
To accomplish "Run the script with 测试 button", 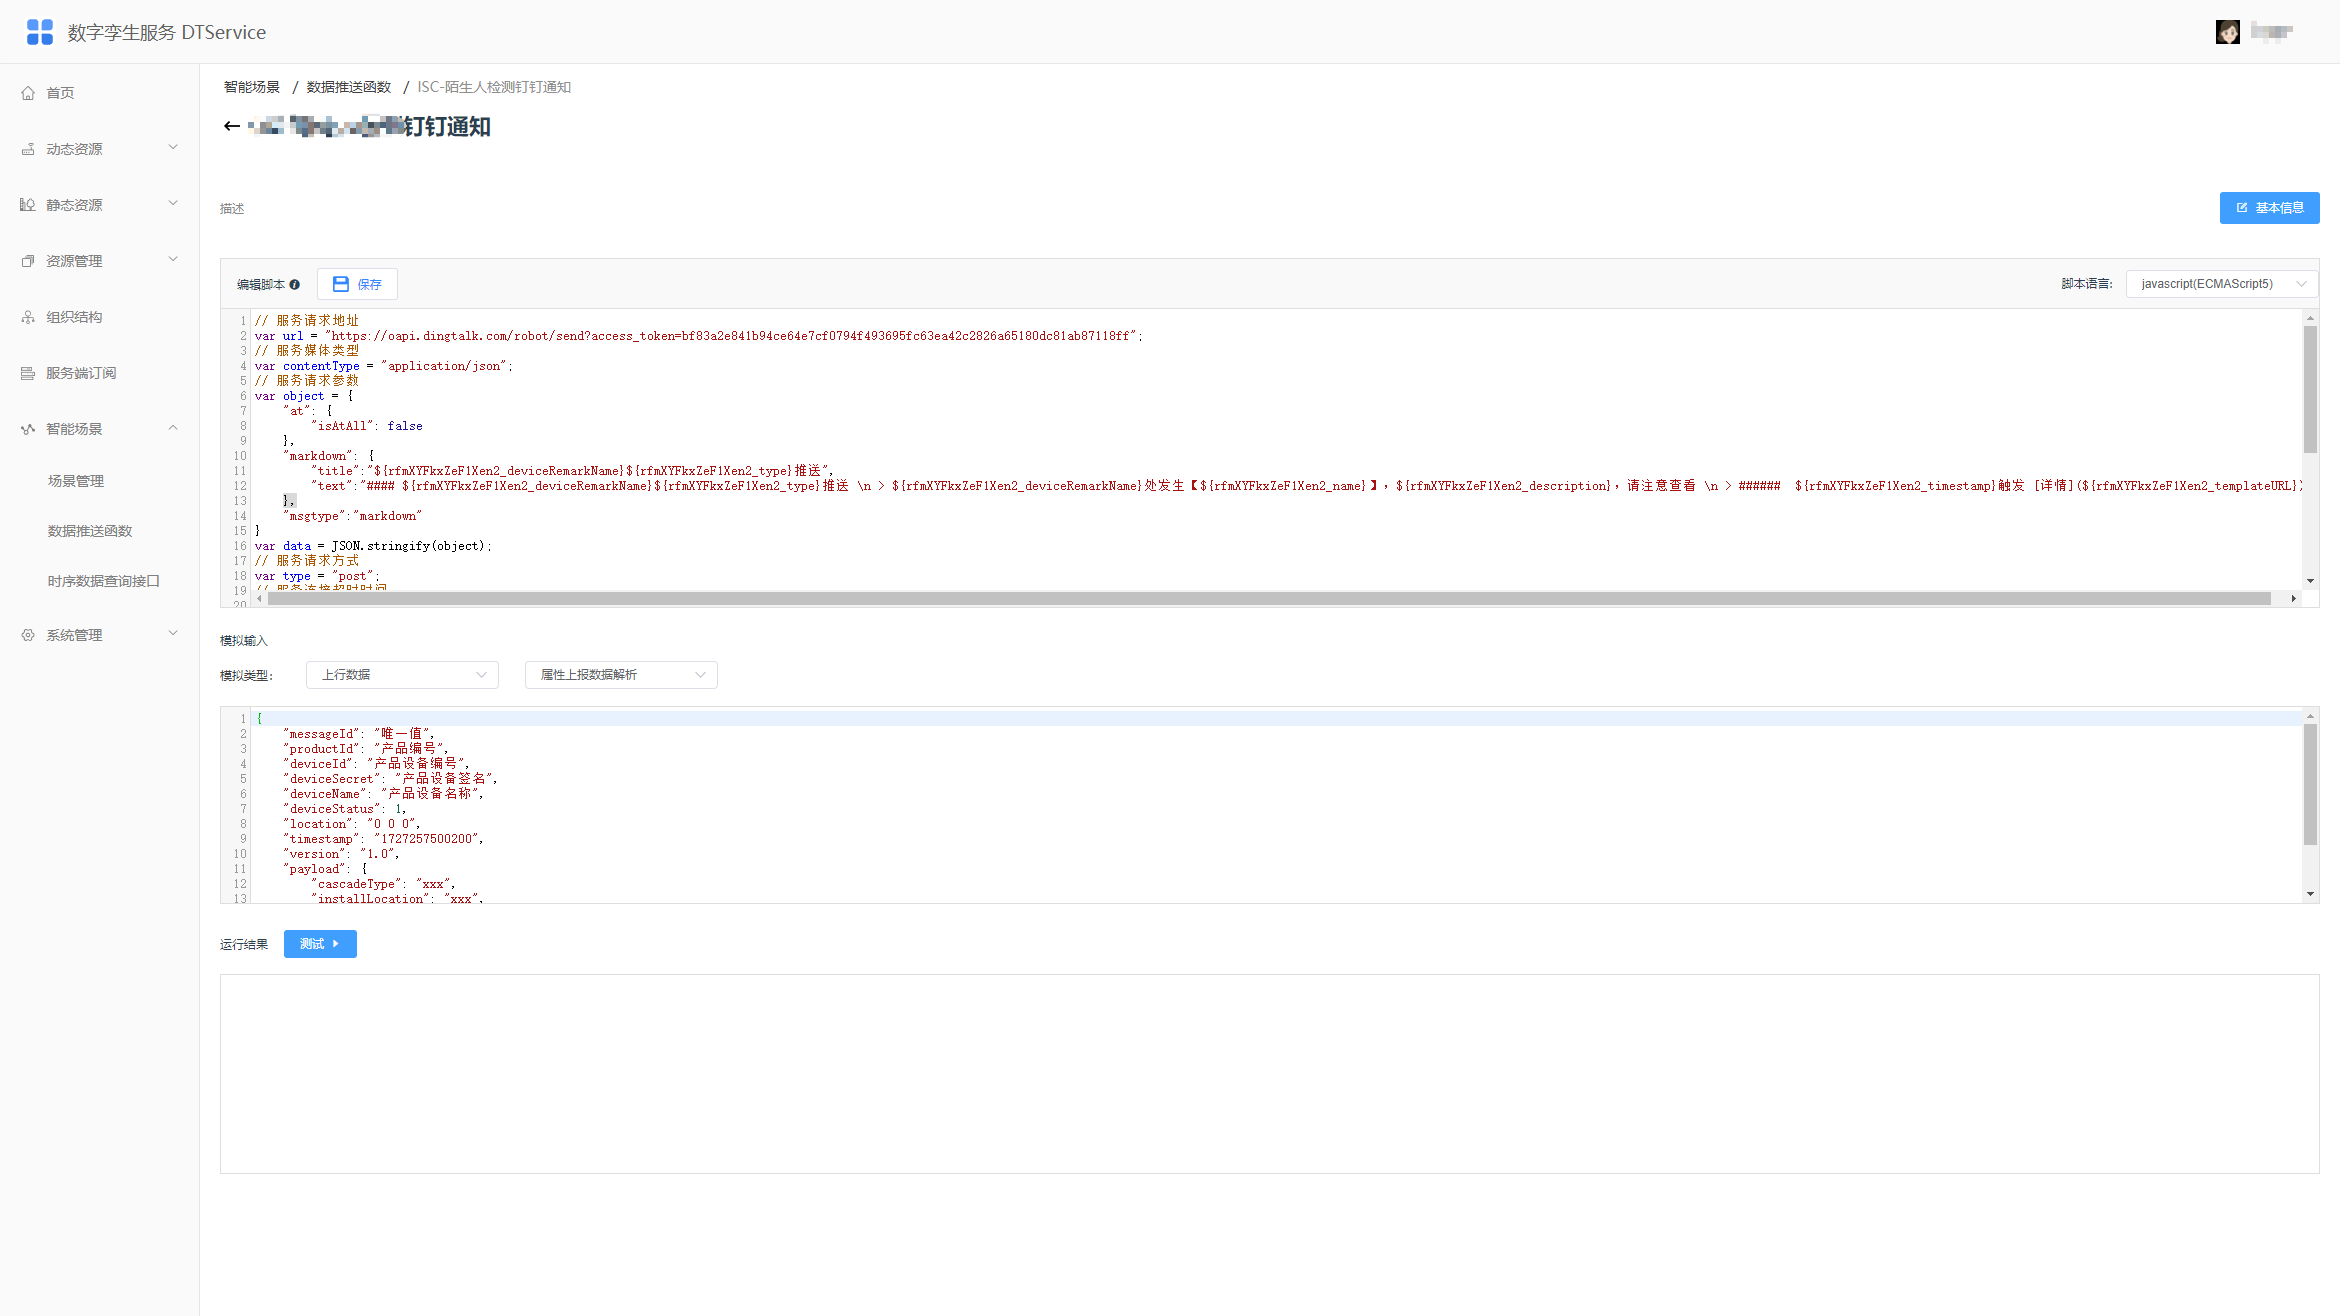I will (320, 944).
